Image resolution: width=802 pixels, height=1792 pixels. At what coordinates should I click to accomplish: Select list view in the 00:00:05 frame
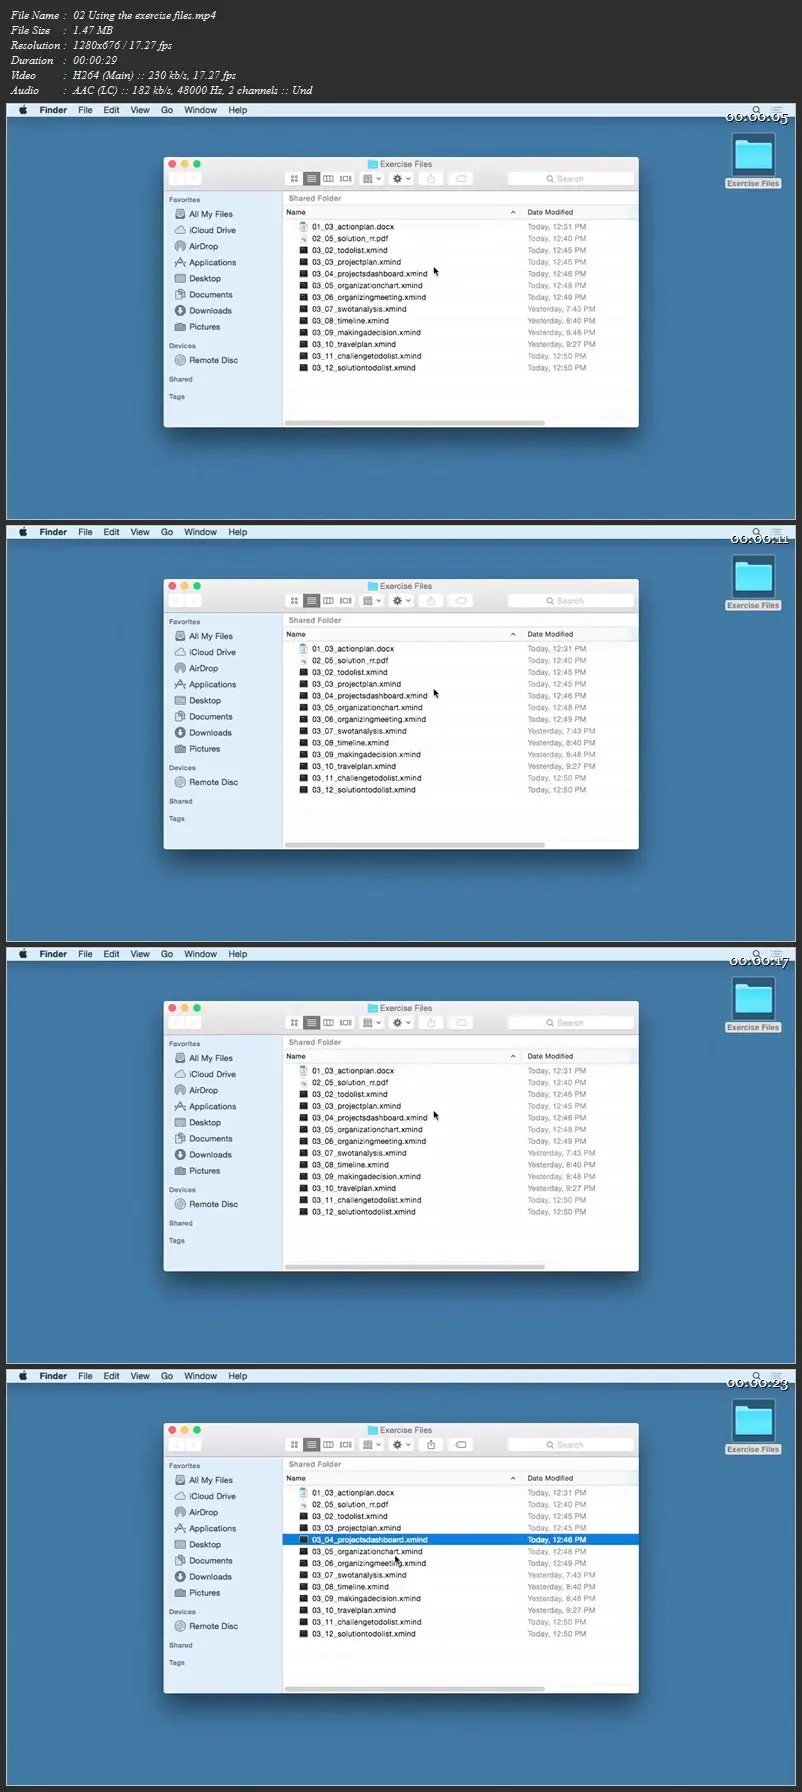coord(312,179)
